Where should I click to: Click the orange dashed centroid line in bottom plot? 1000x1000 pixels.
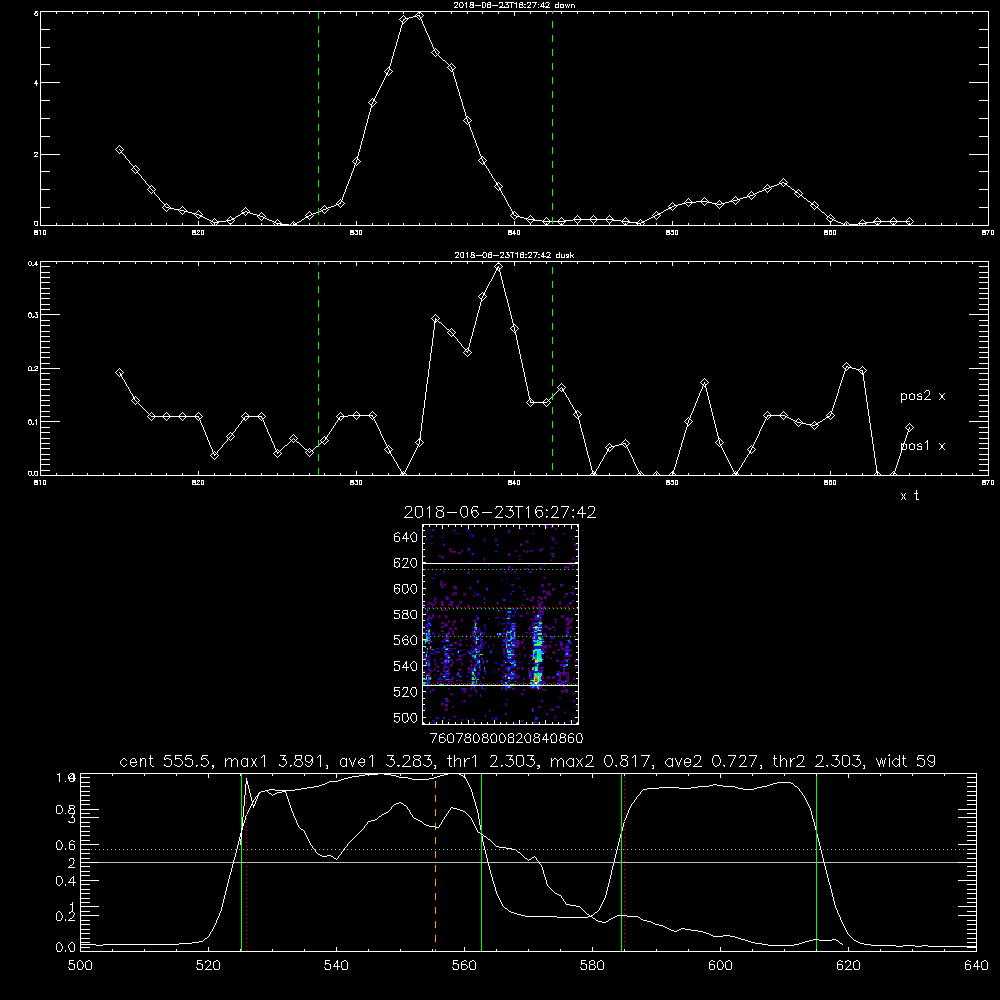pyautogui.click(x=436, y=861)
